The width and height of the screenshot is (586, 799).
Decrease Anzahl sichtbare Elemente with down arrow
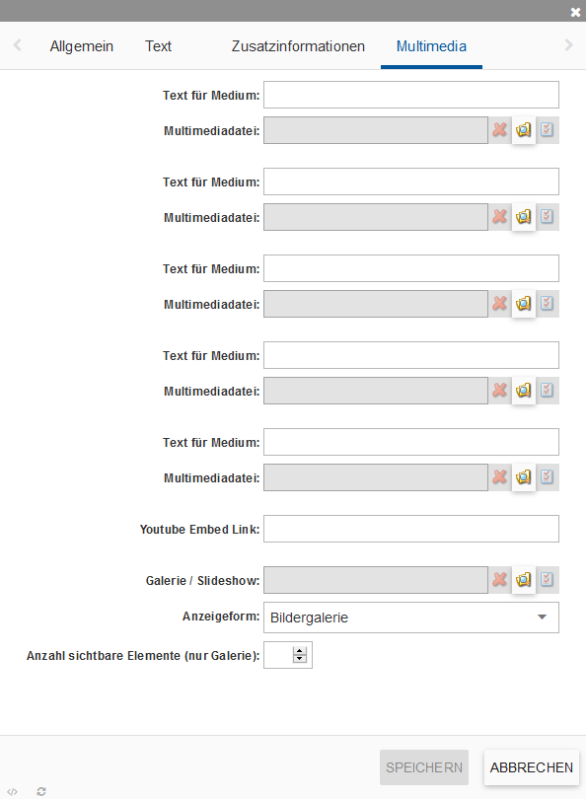(300, 658)
